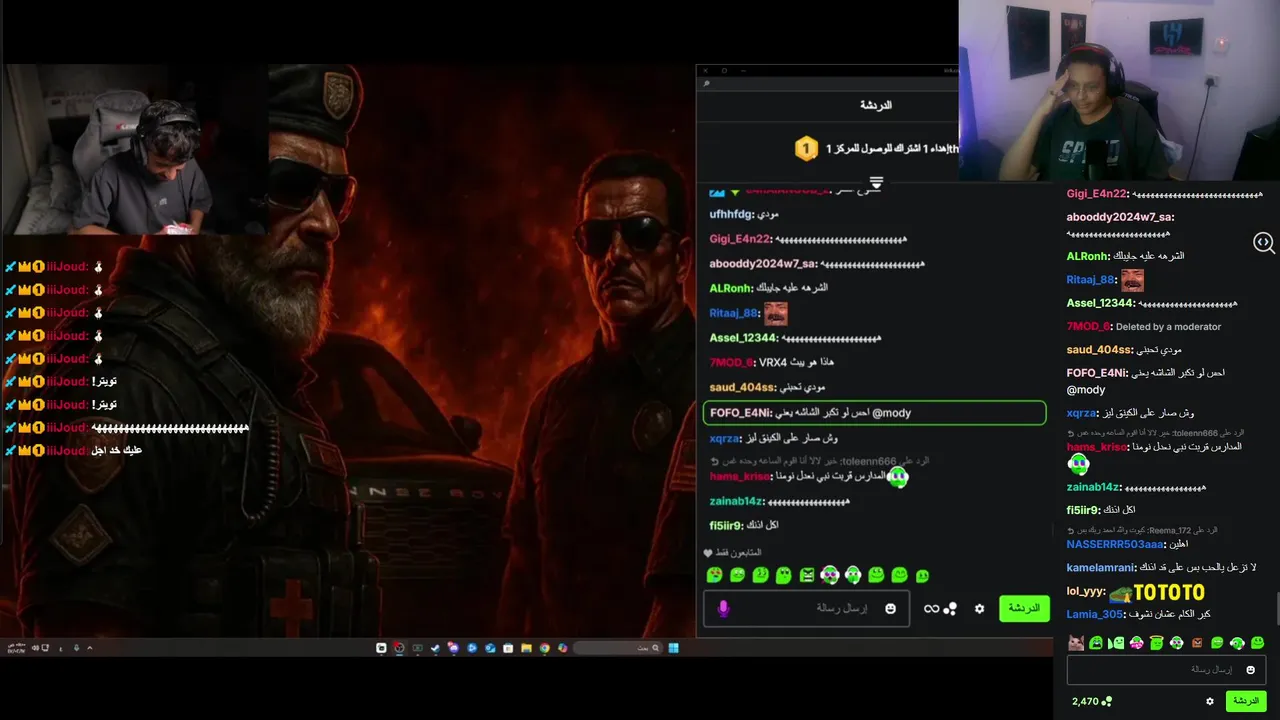Open emoji picker in popout chat message box
Screen dimensions: 1280x720
pyautogui.click(x=890, y=608)
